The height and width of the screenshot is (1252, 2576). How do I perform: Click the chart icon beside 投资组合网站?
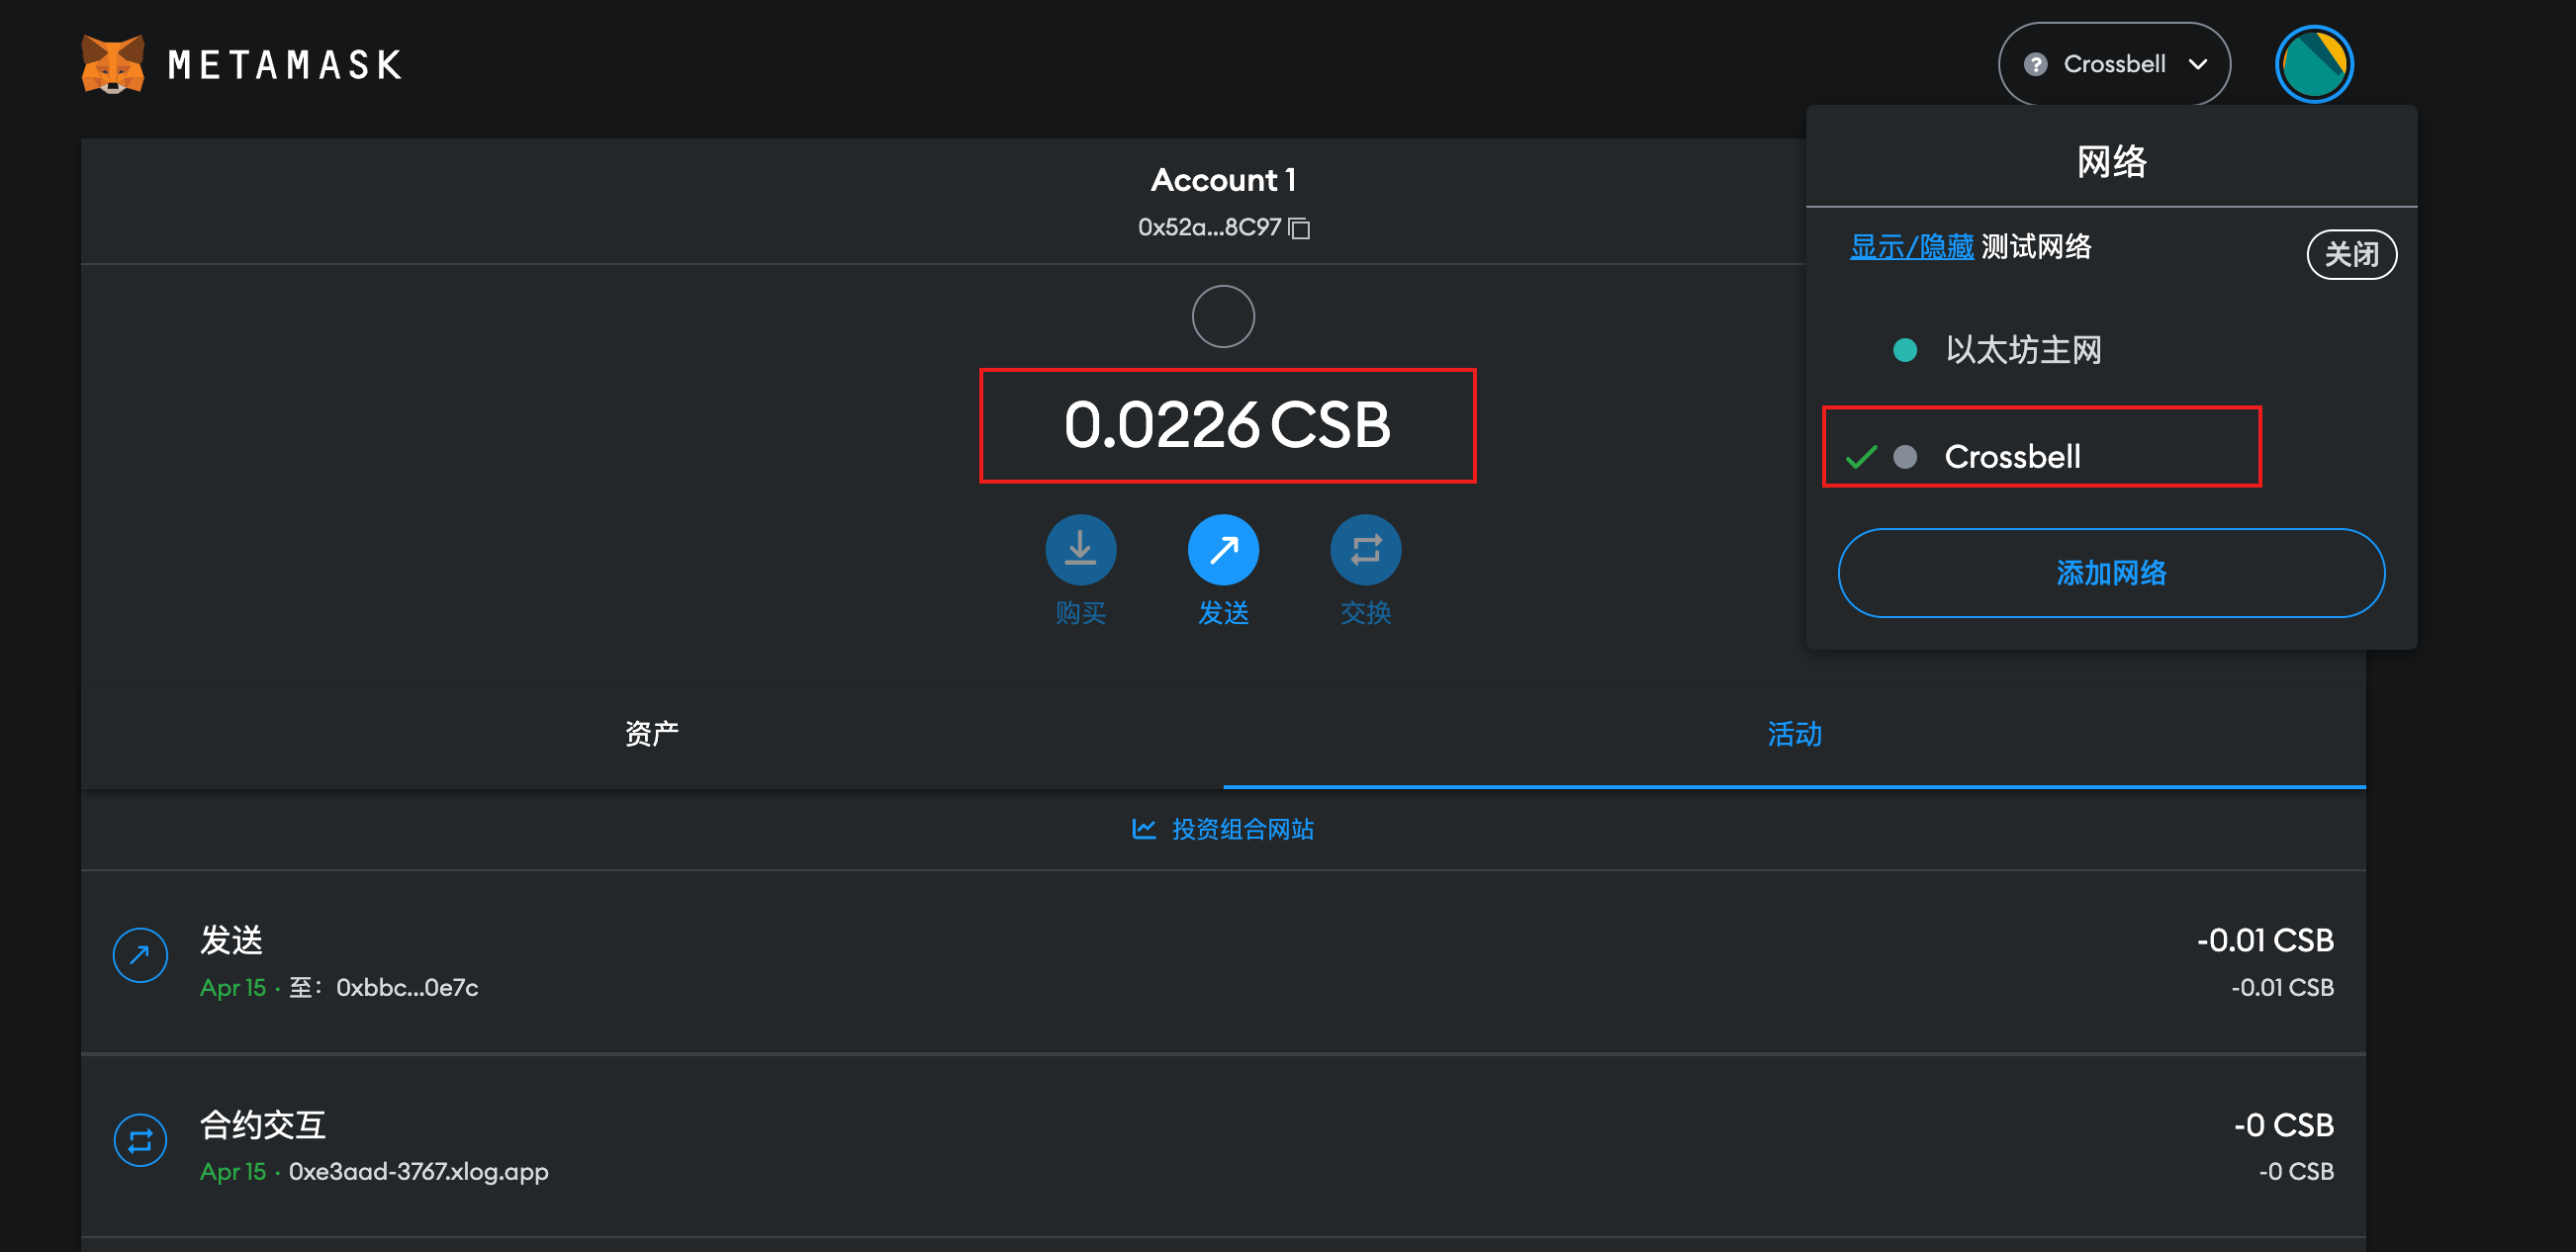pyautogui.click(x=1143, y=829)
